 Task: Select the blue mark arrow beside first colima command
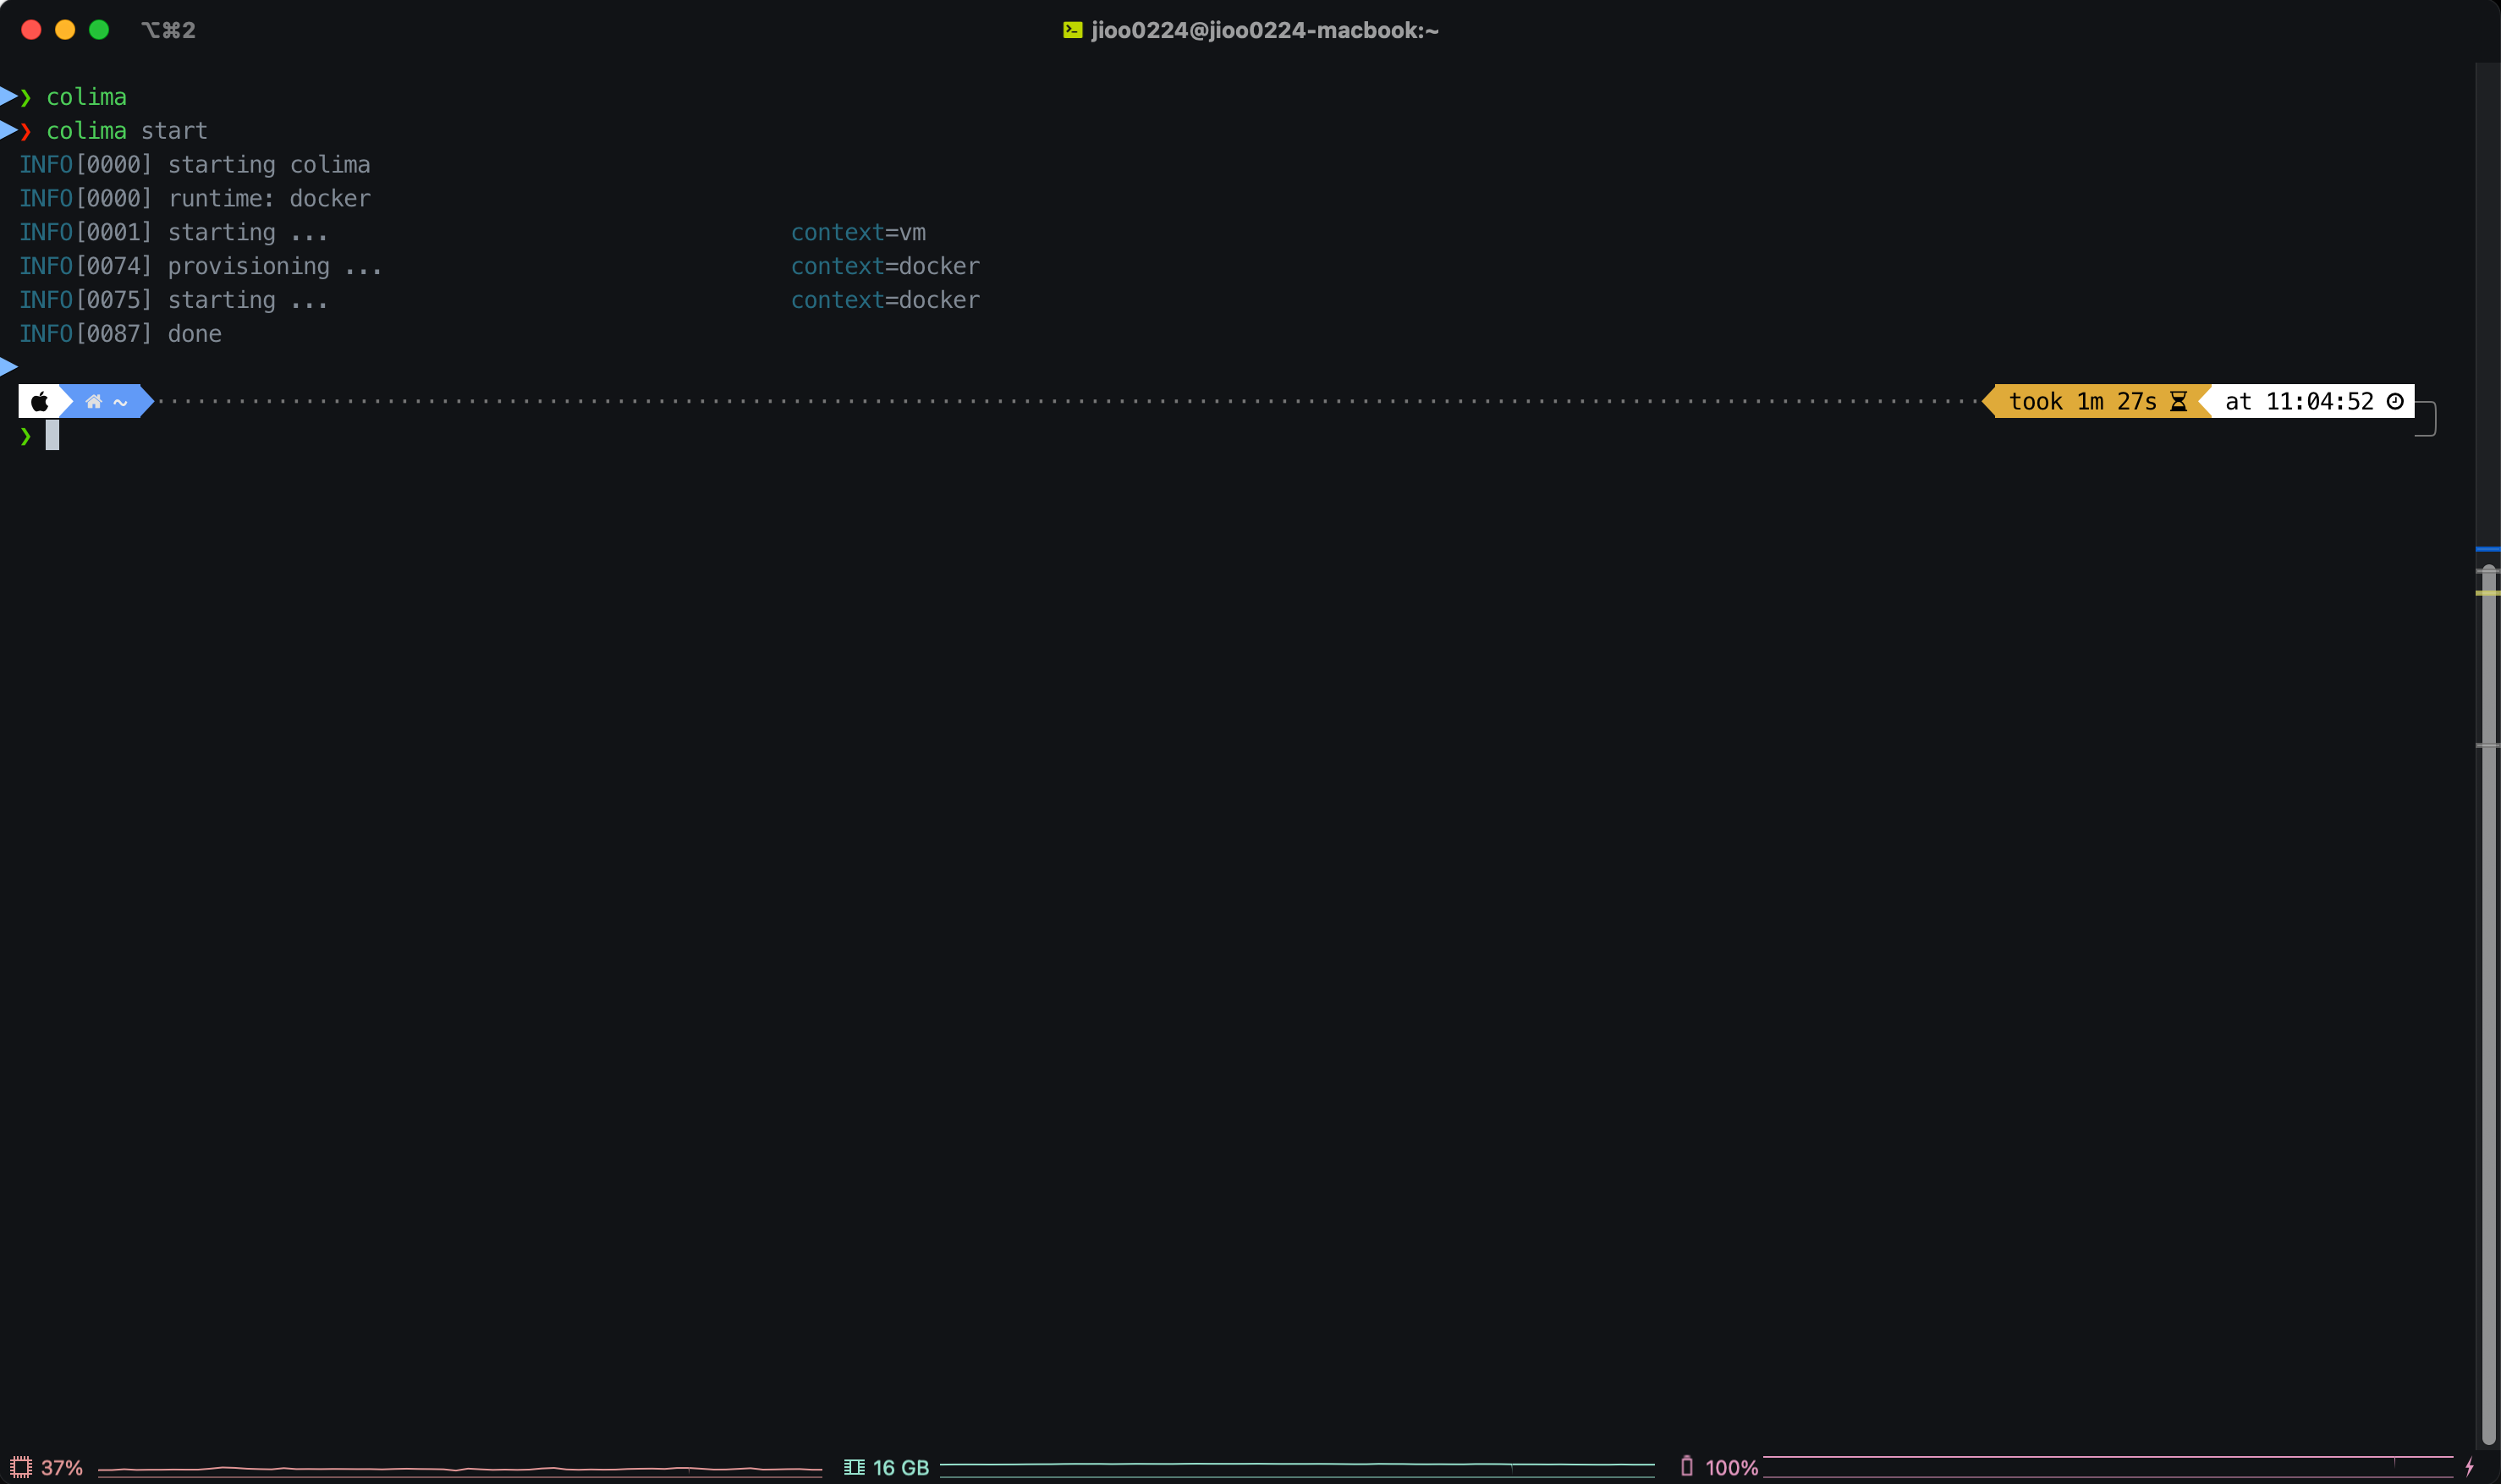coord(8,96)
